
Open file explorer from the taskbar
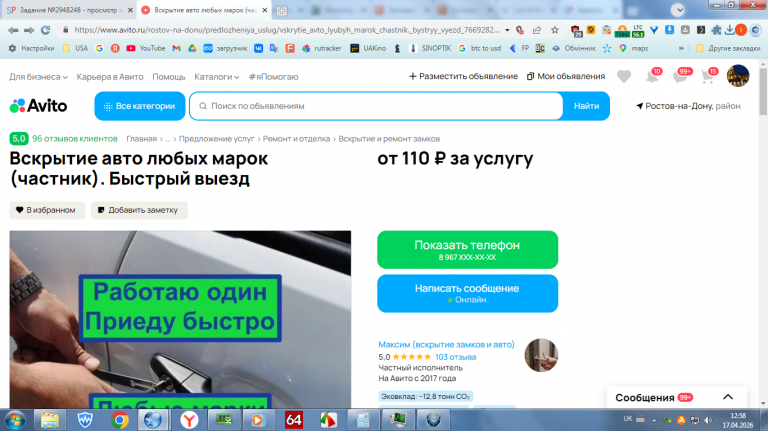49,420
